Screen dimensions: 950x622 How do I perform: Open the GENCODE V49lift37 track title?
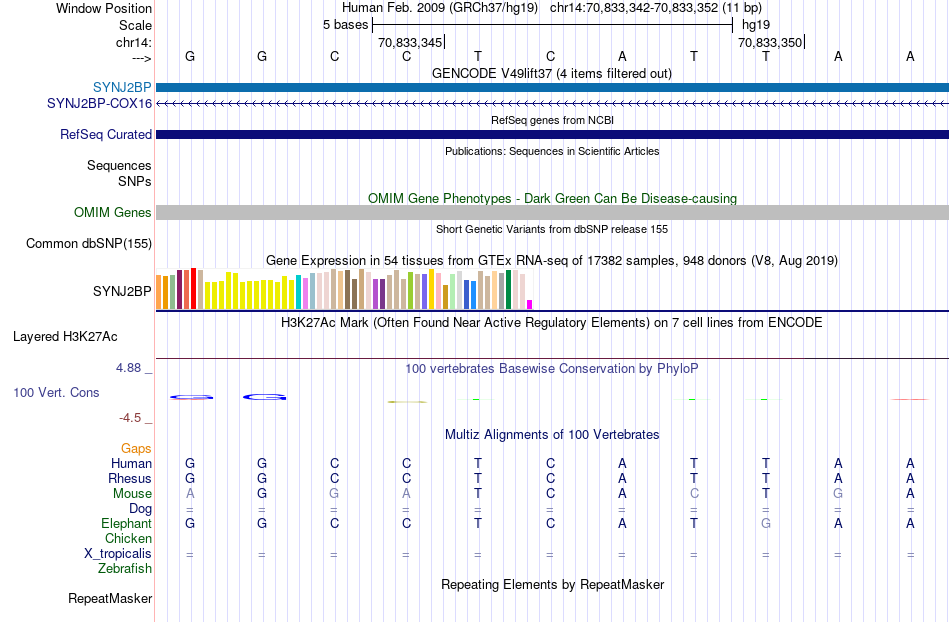tap(551, 73)
